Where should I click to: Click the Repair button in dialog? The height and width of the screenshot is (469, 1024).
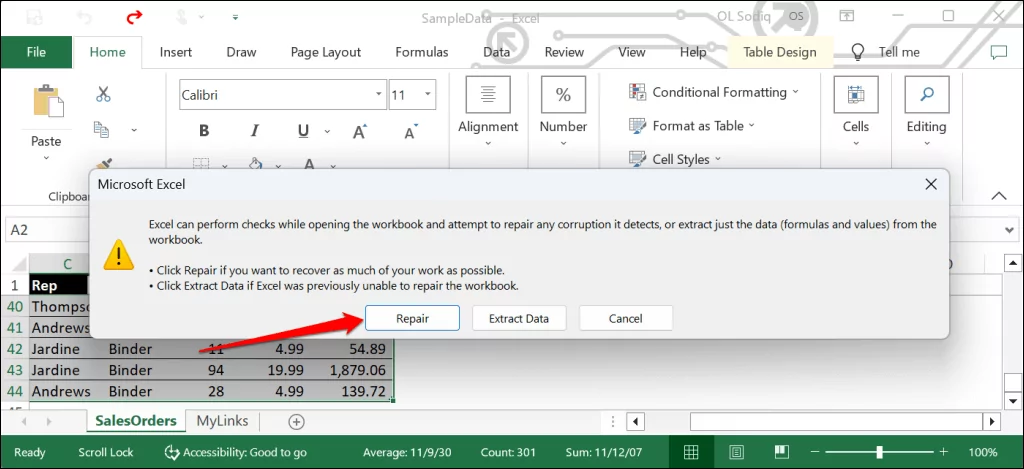412,318
